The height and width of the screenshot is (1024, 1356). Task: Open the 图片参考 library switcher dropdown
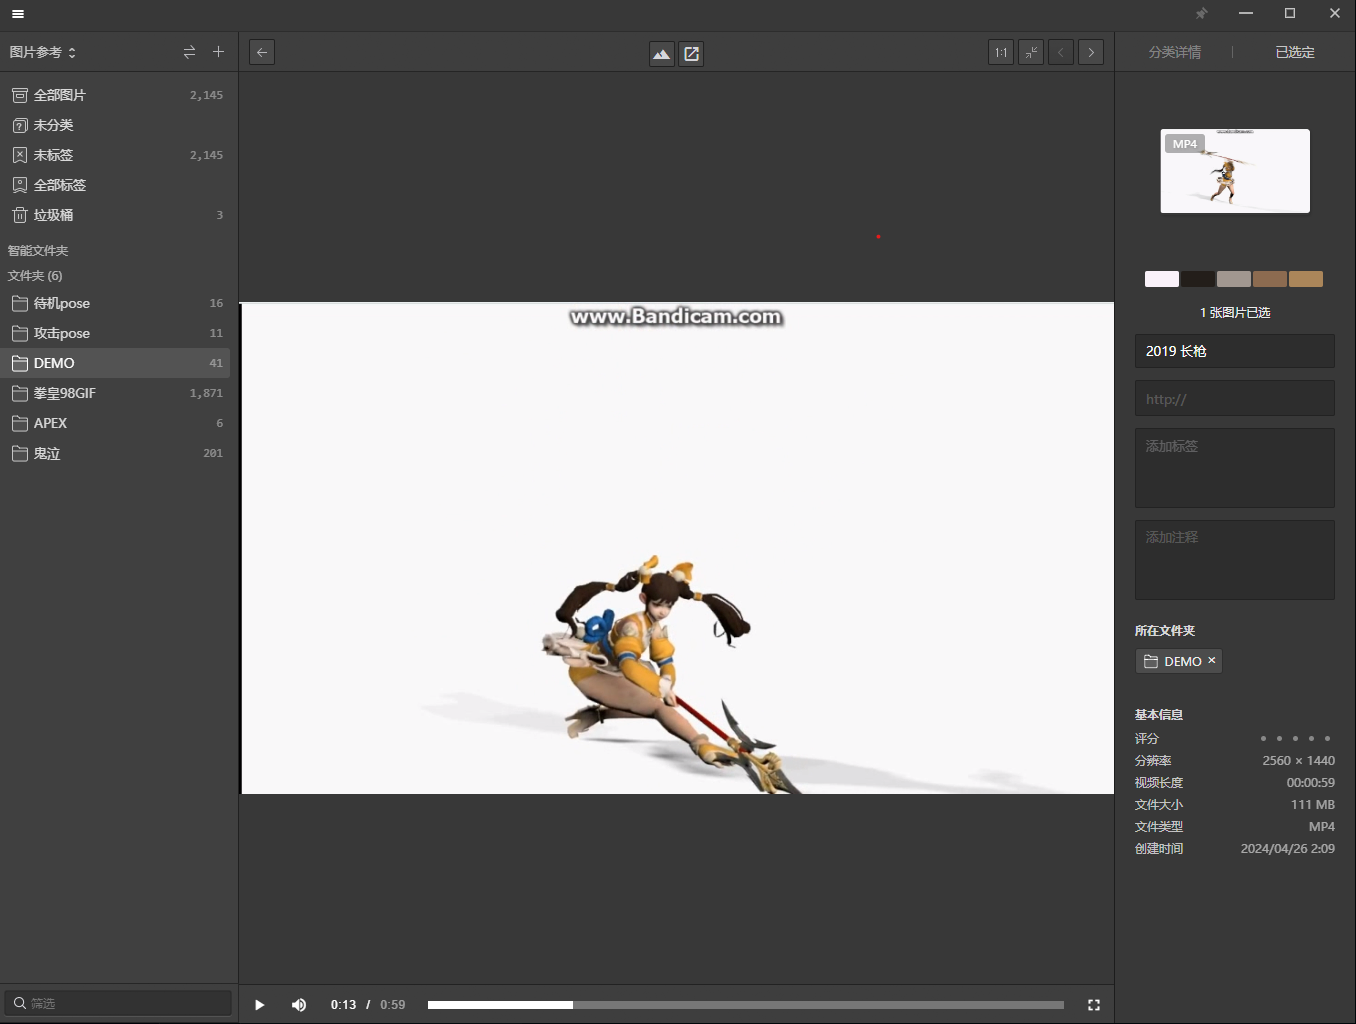click(42, 52)
